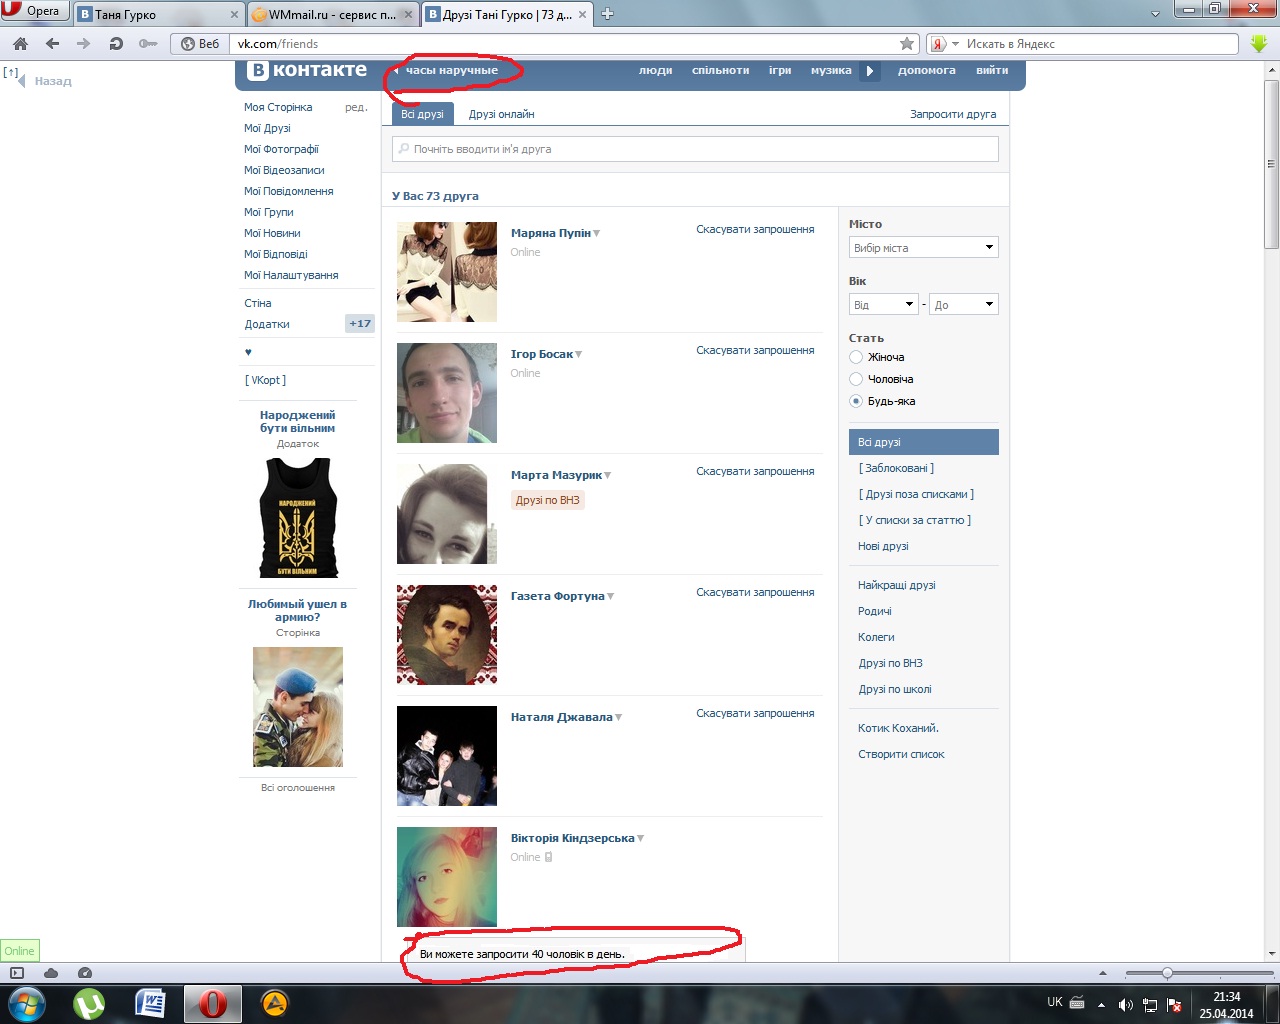The image size is (1280, 1024).
Task: Click the music player play arrow
Action: [x=870, y=71]
